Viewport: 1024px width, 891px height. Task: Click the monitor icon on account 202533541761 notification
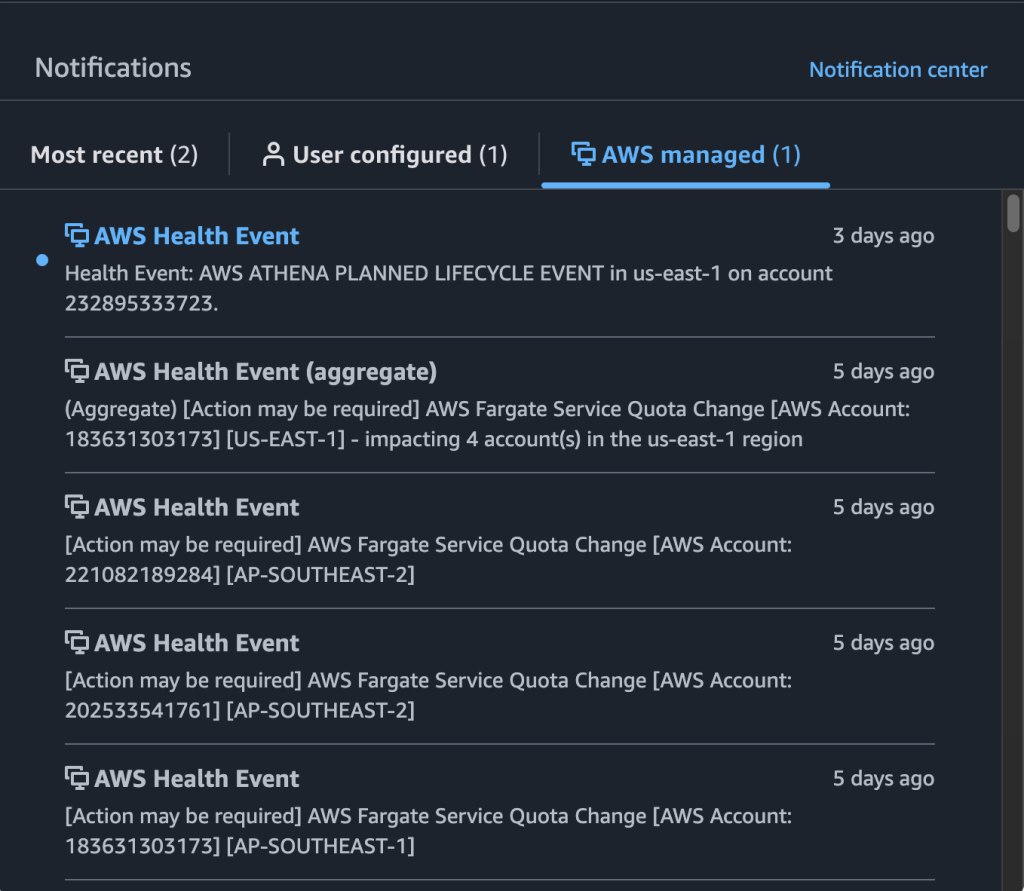coord(75,643)
